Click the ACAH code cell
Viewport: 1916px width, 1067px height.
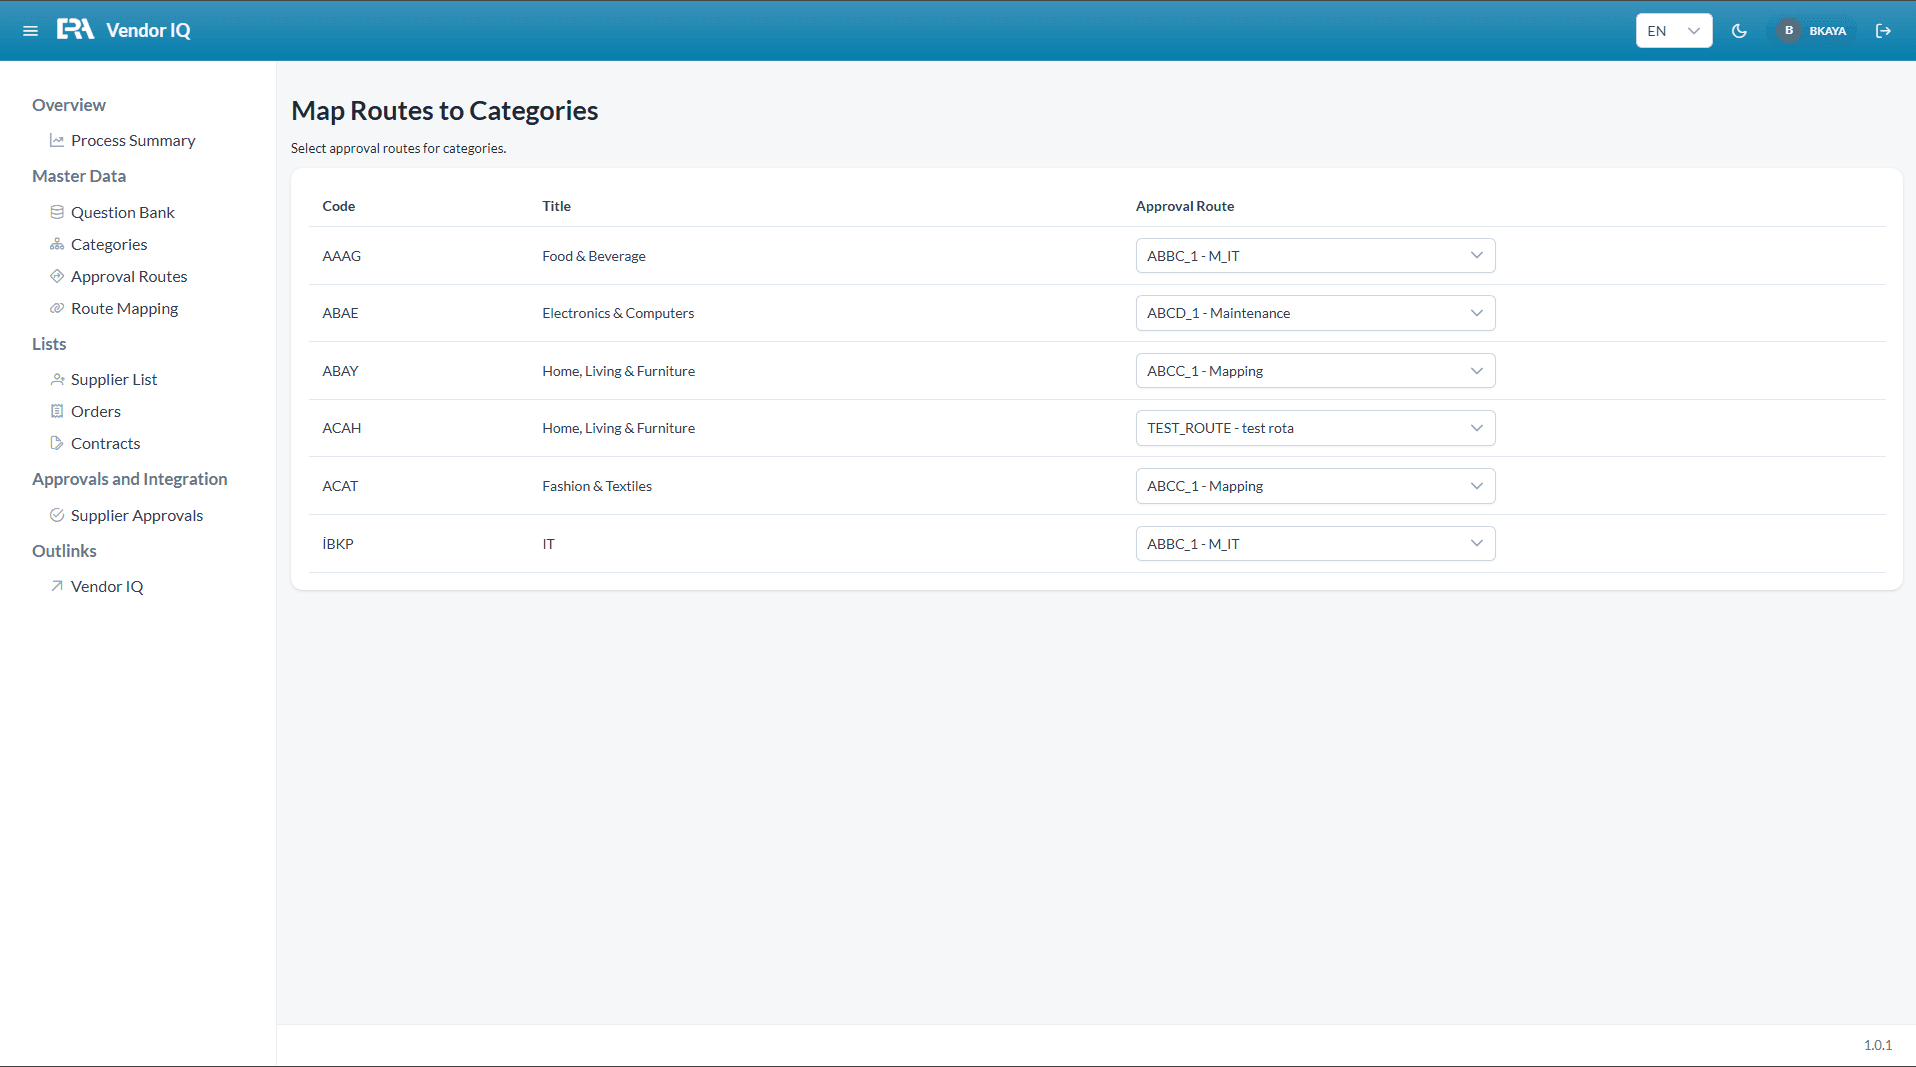pyautogui.click(x=341, y=428)
